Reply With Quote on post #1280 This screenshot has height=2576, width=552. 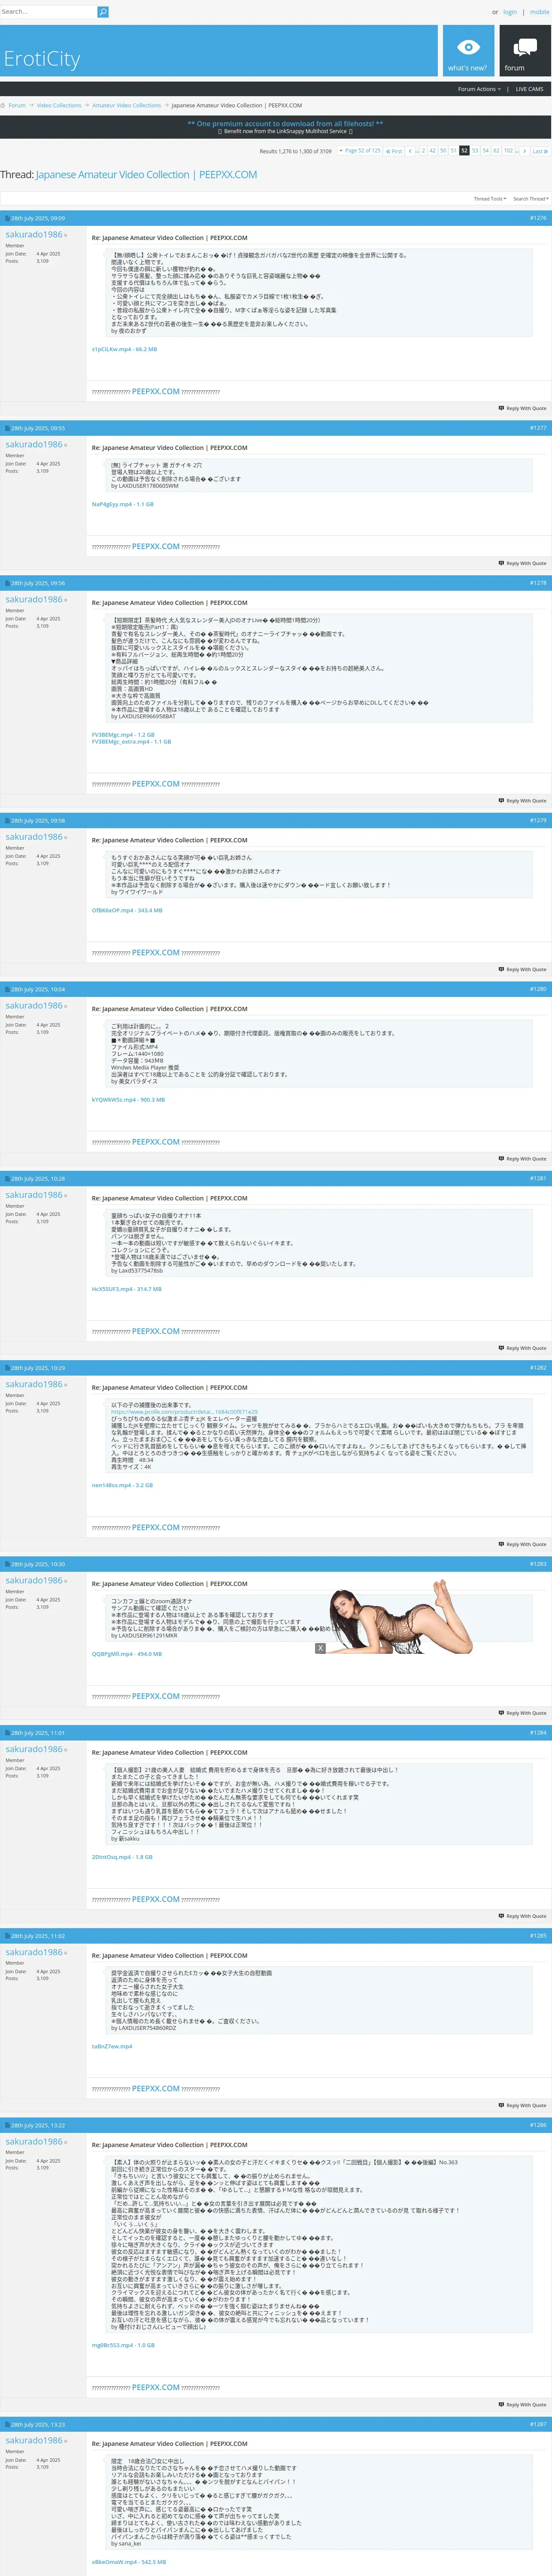[x=522, y=1159]
